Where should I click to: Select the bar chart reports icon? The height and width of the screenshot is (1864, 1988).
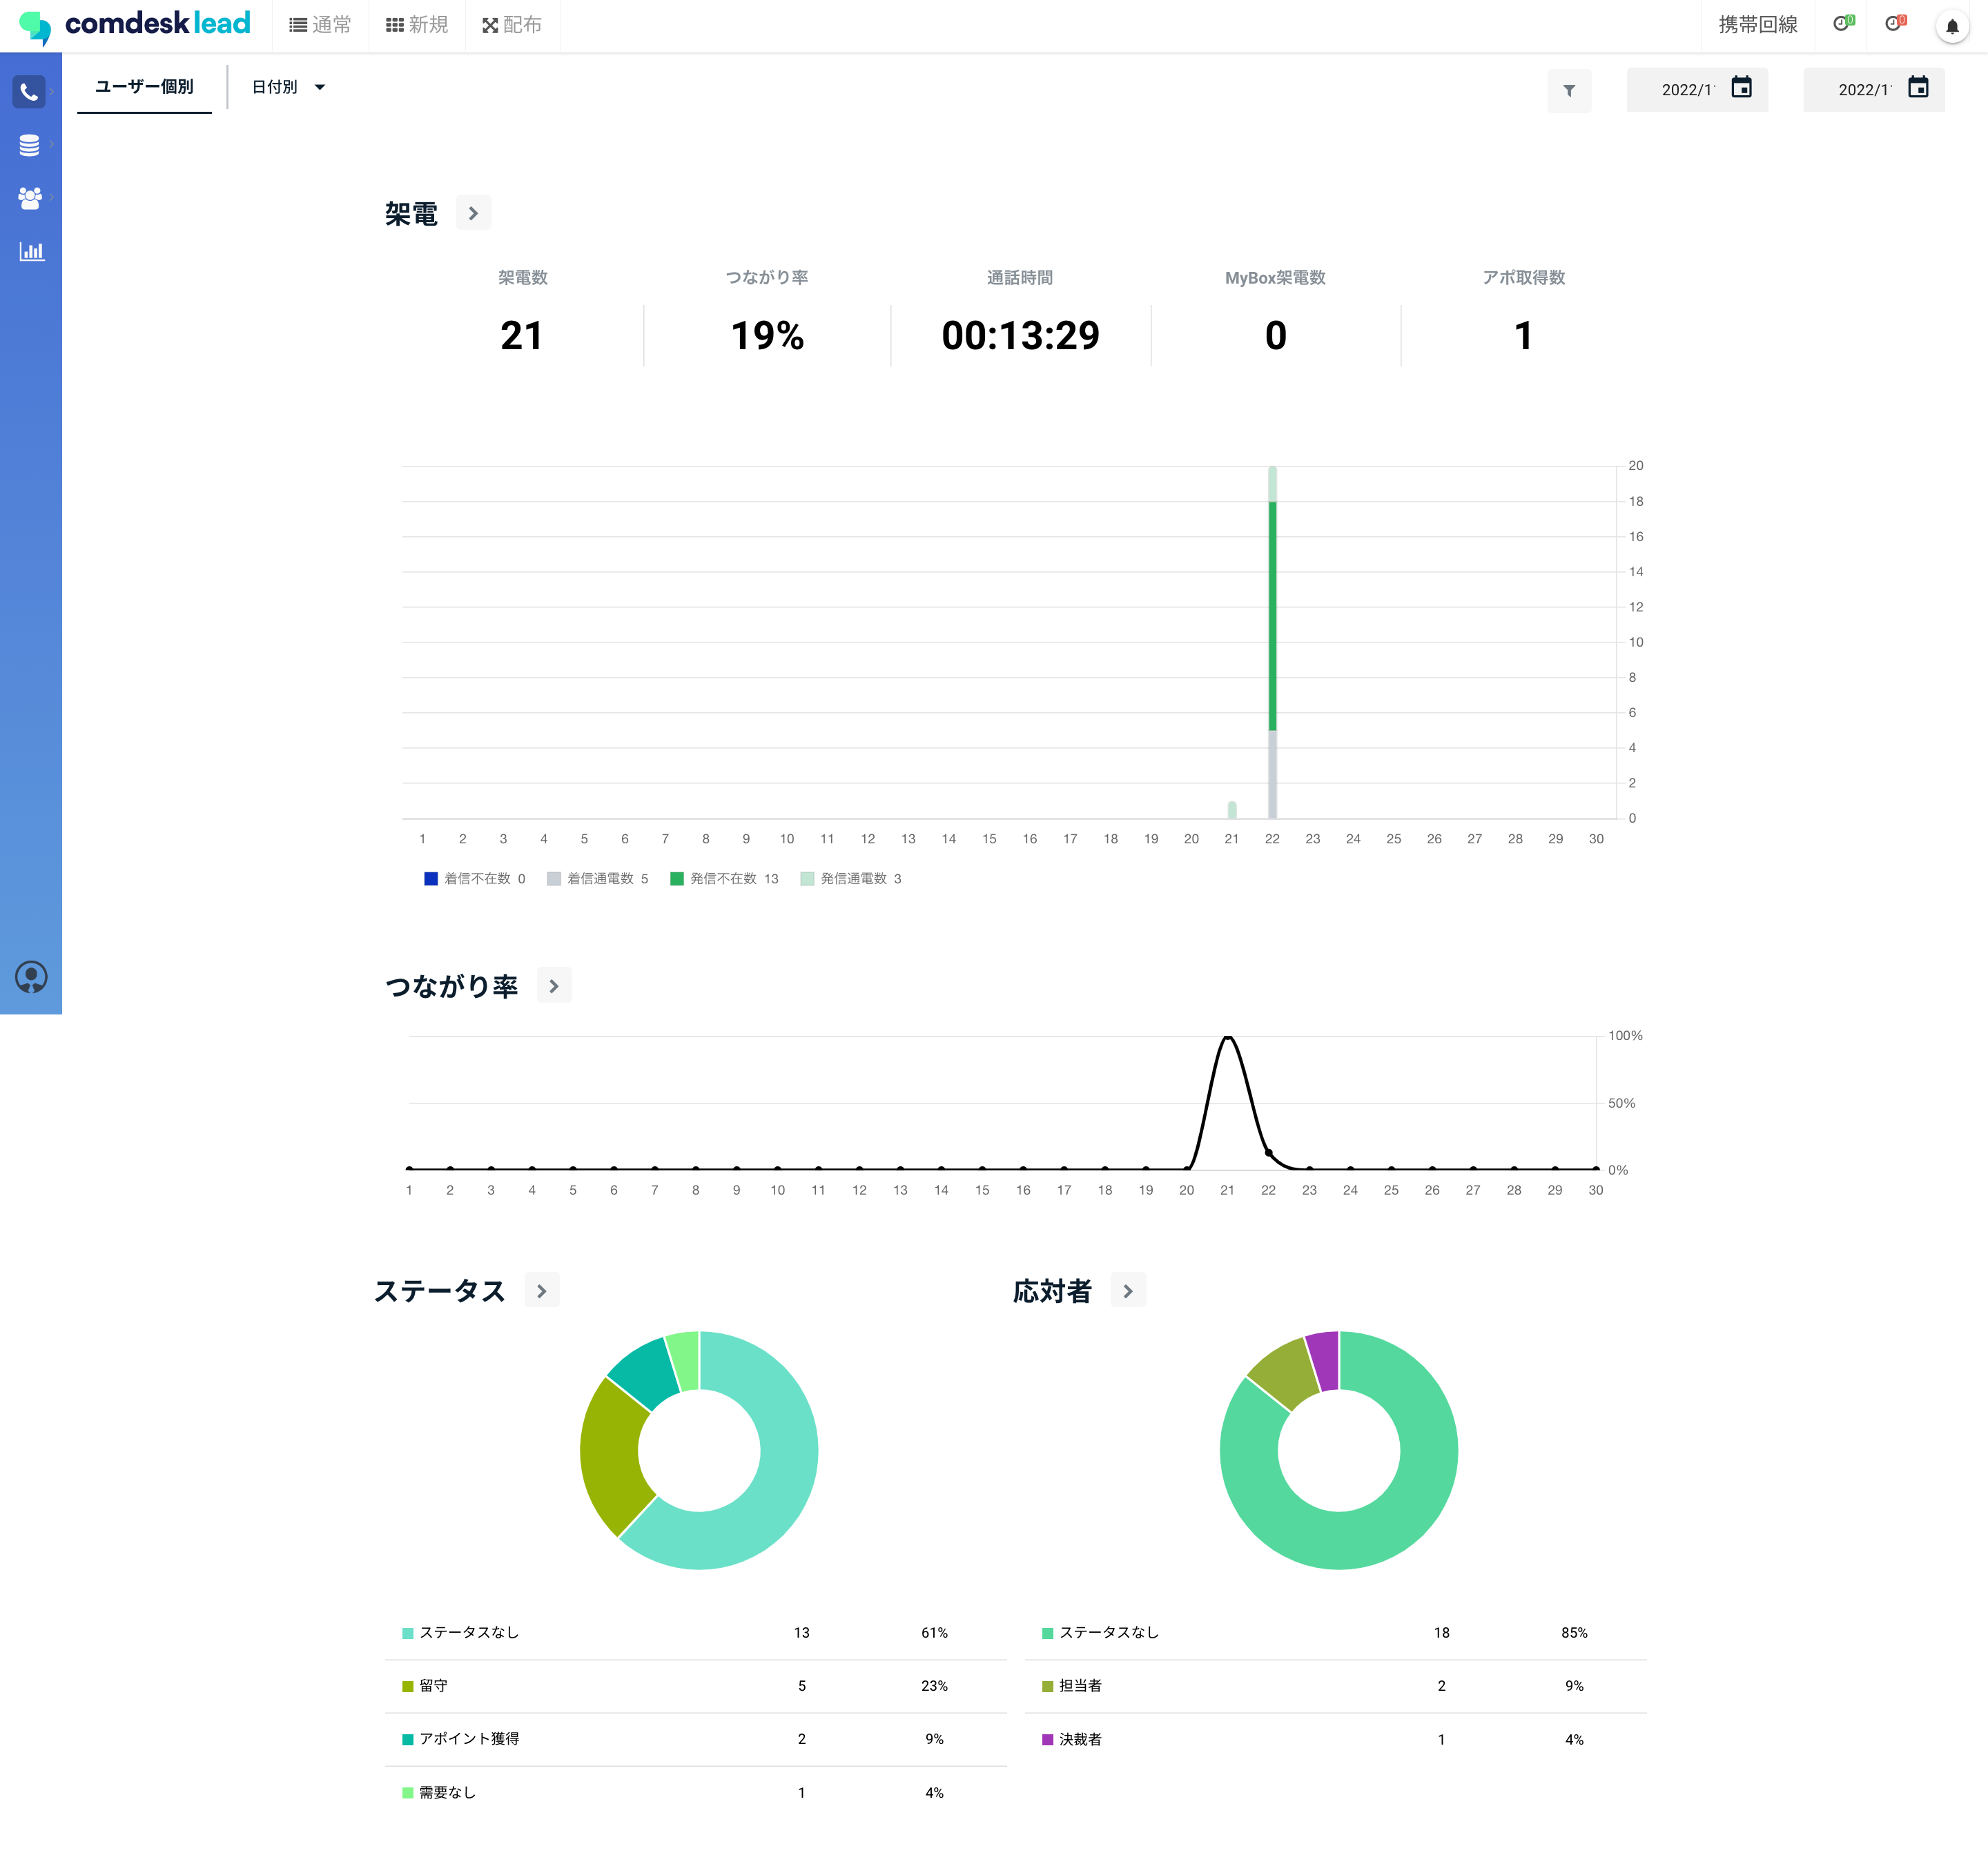tap(31, 251)
